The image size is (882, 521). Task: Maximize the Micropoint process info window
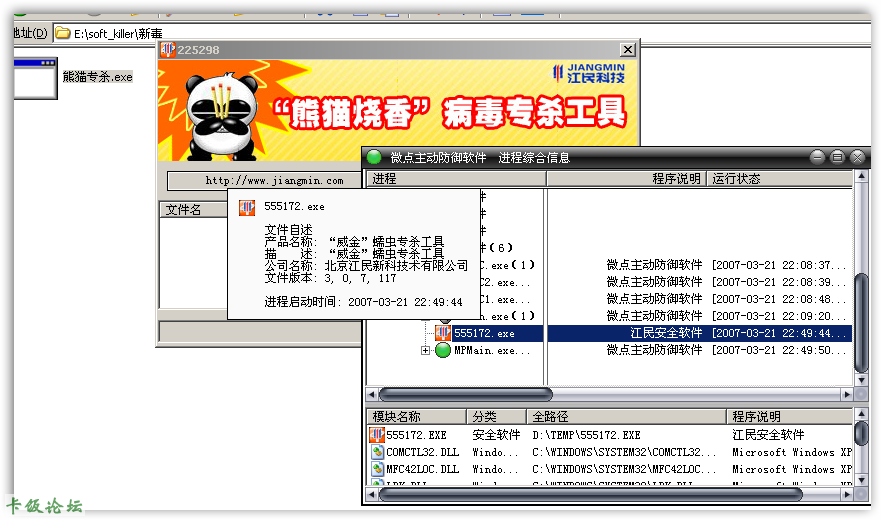[x=837, y=157]
